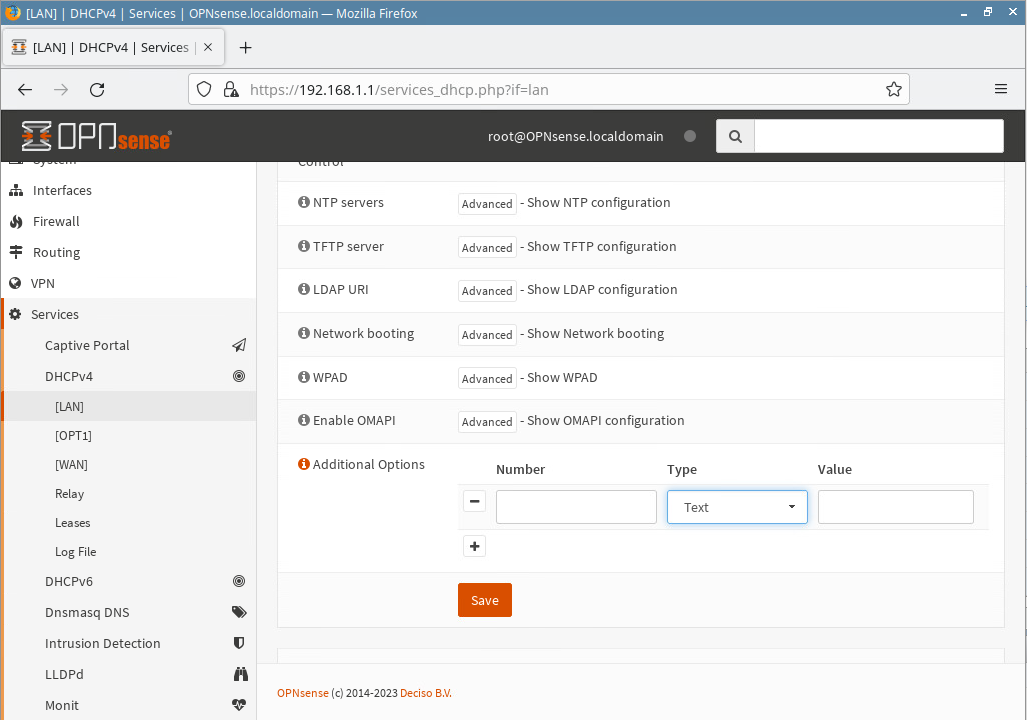The width and height of the screenshot is (1027, 720).
Task: Reload the page with the browser refresh icon
Action: (x=97, y=89)
